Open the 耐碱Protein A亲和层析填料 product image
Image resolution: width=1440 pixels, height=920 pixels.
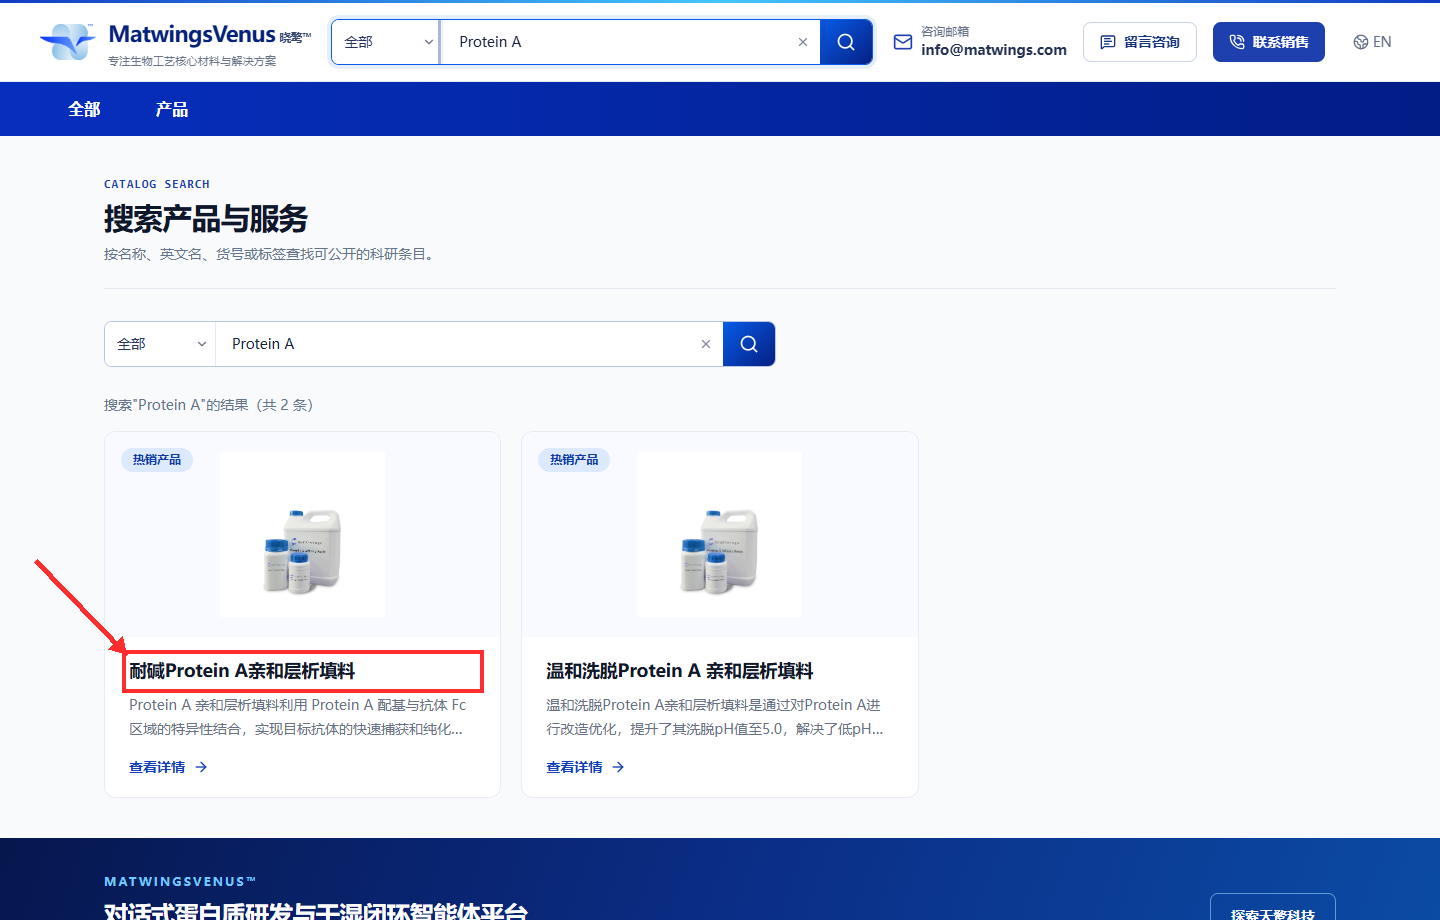point(302,534)
